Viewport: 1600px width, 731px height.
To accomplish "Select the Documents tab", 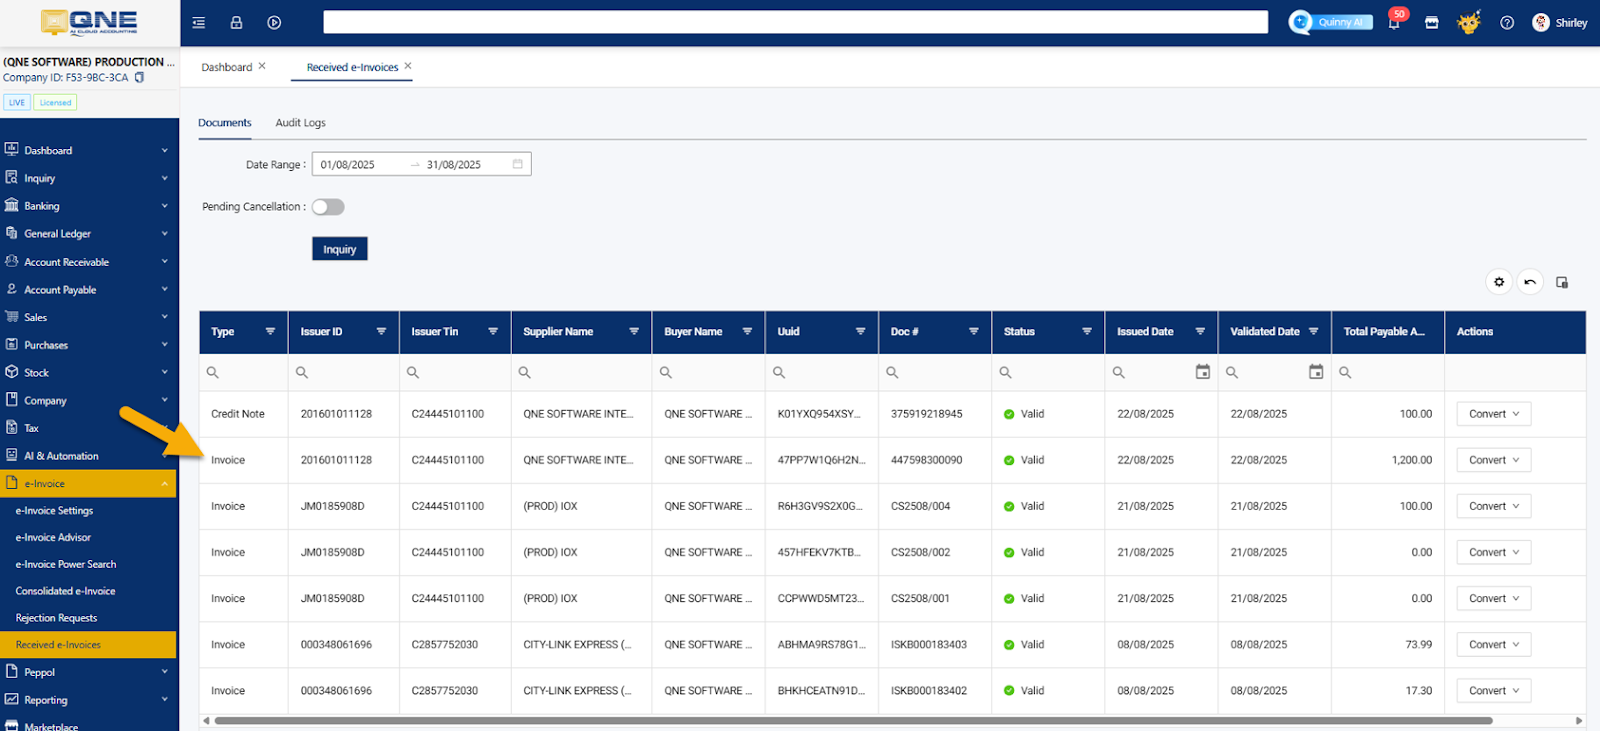I will (225, 123).
